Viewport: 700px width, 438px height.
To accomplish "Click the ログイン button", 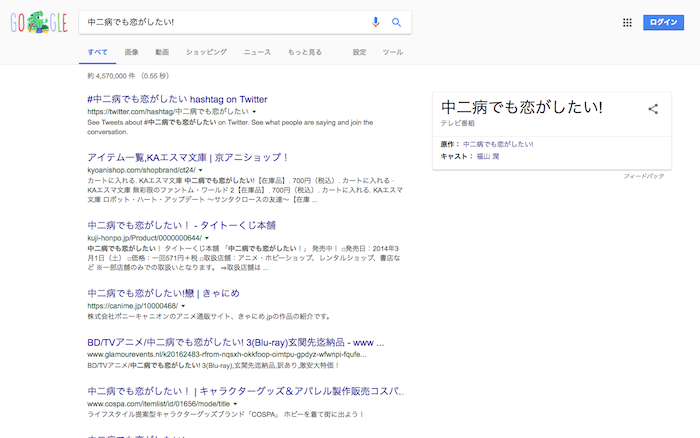I will 663,22.
